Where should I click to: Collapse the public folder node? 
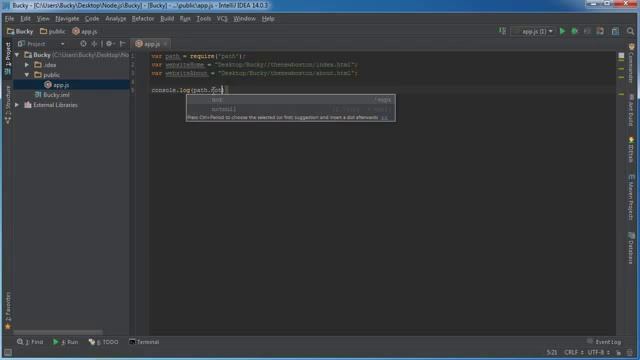point(27,75)
